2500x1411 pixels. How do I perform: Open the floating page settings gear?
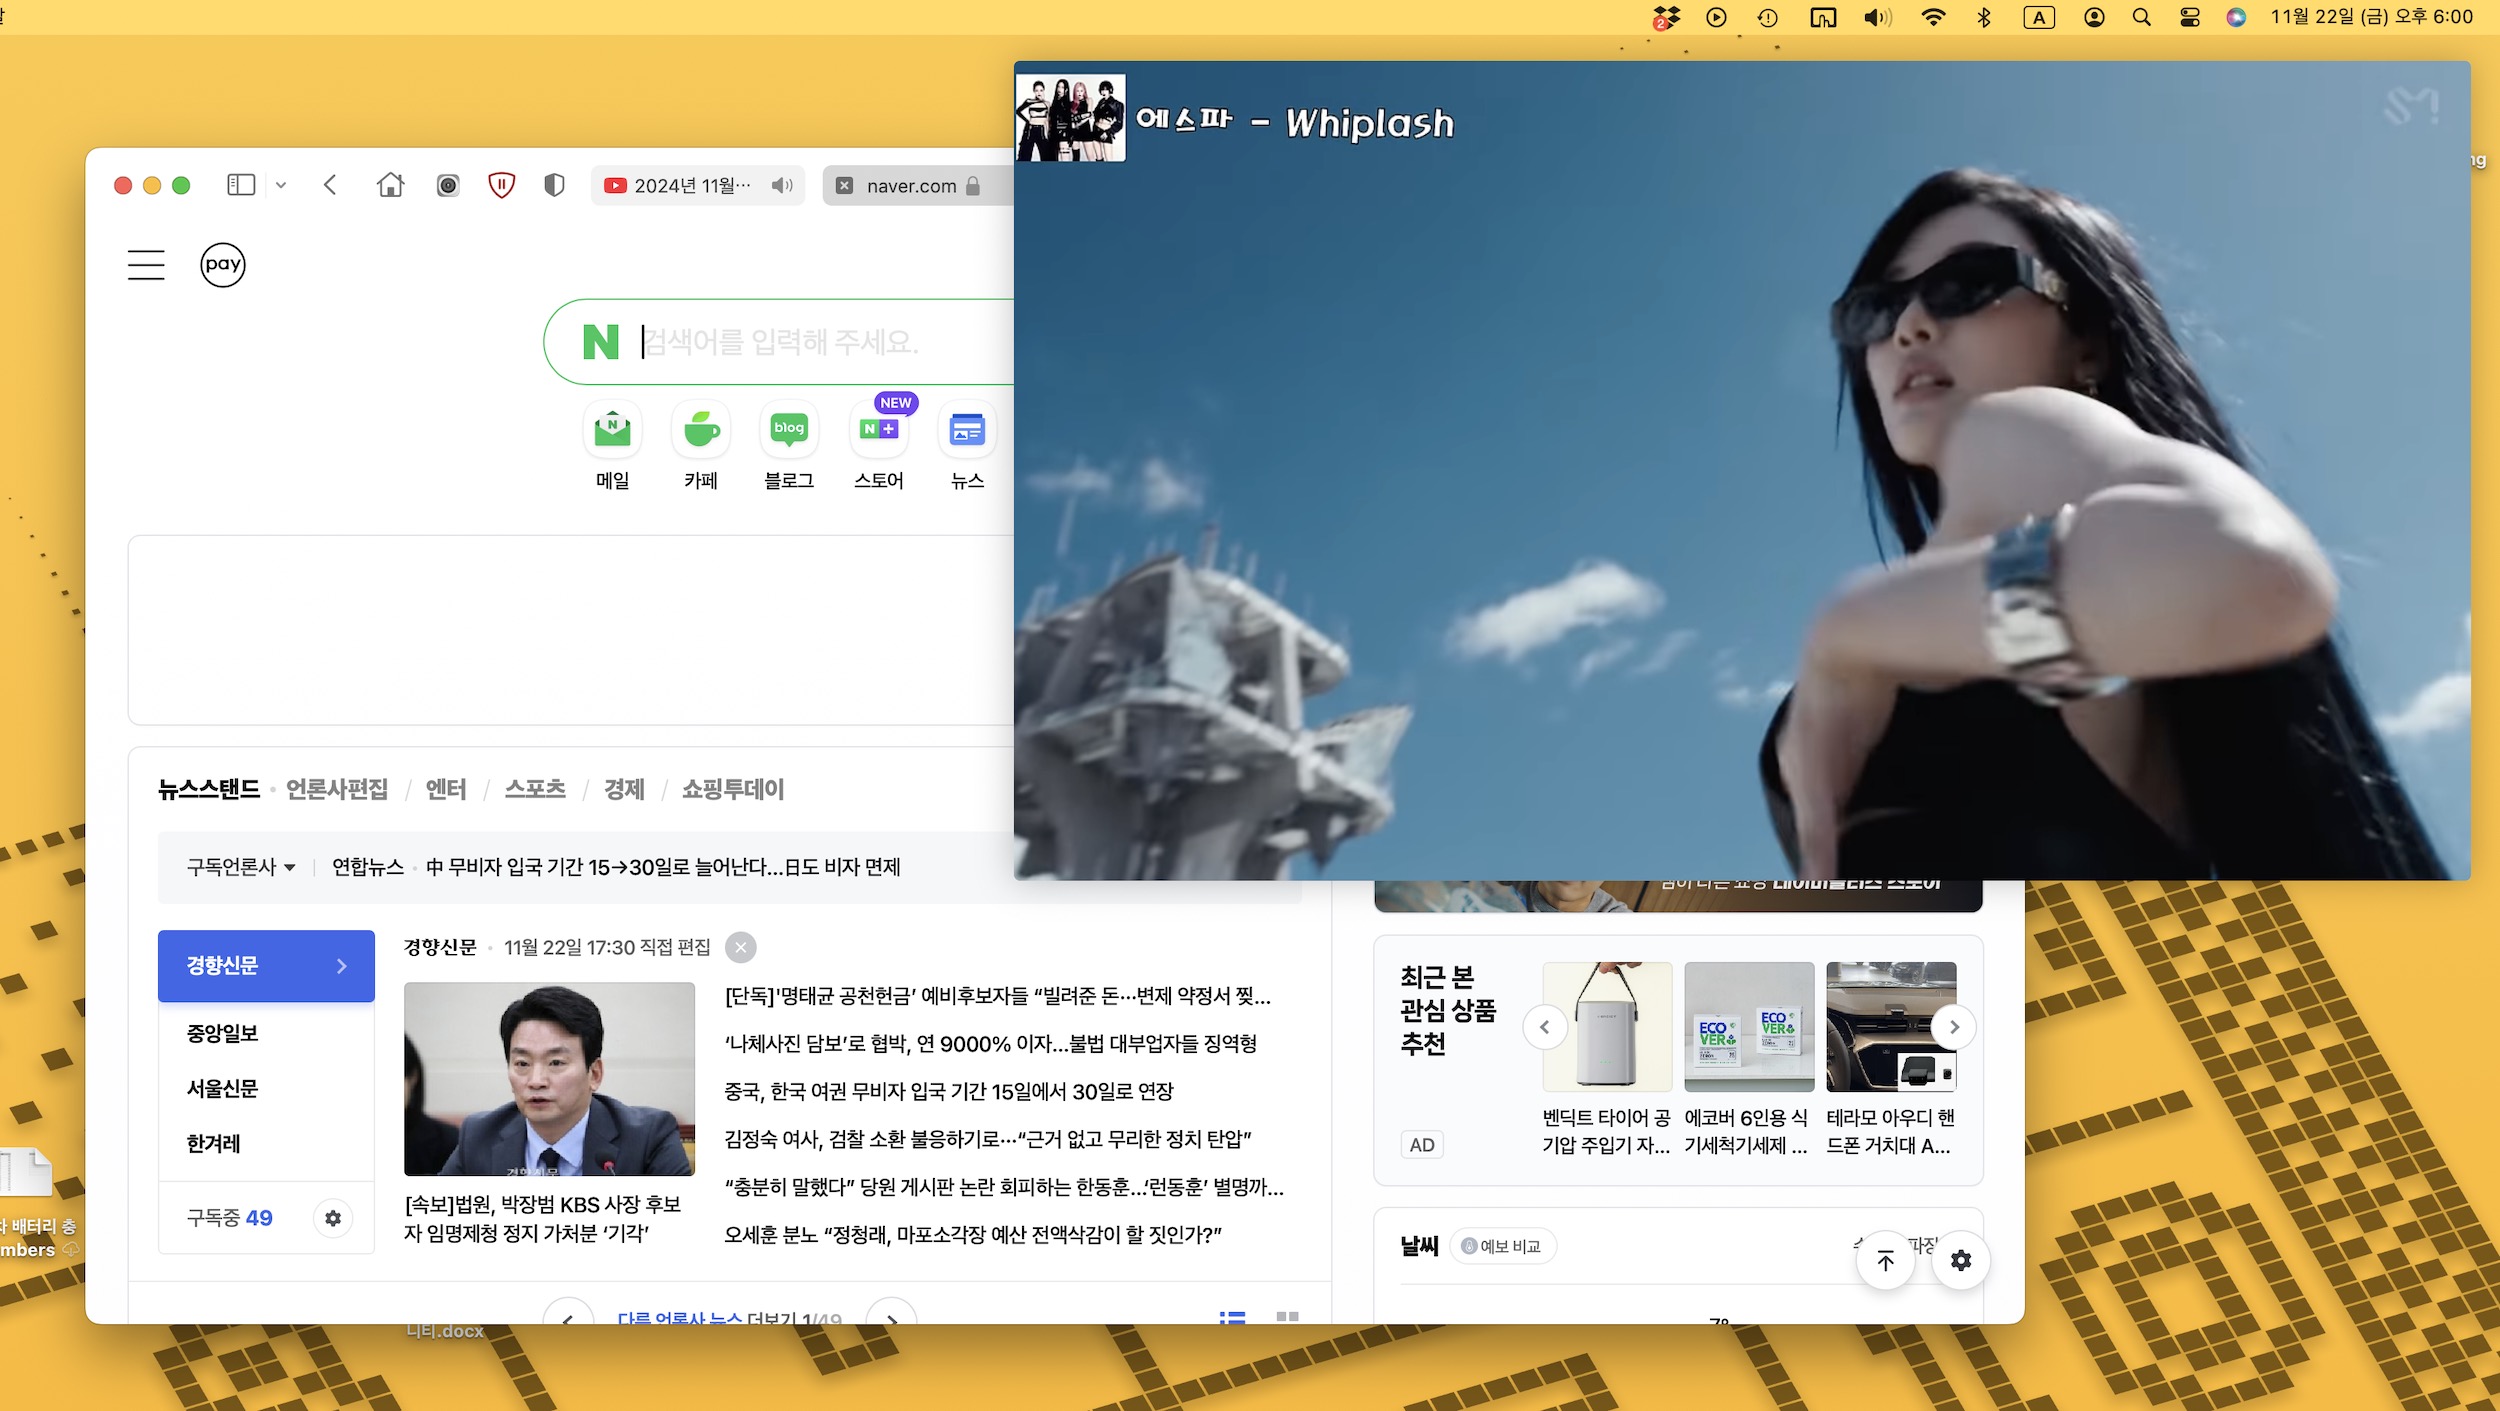pyautogui.click(x=1961, y=1261)
